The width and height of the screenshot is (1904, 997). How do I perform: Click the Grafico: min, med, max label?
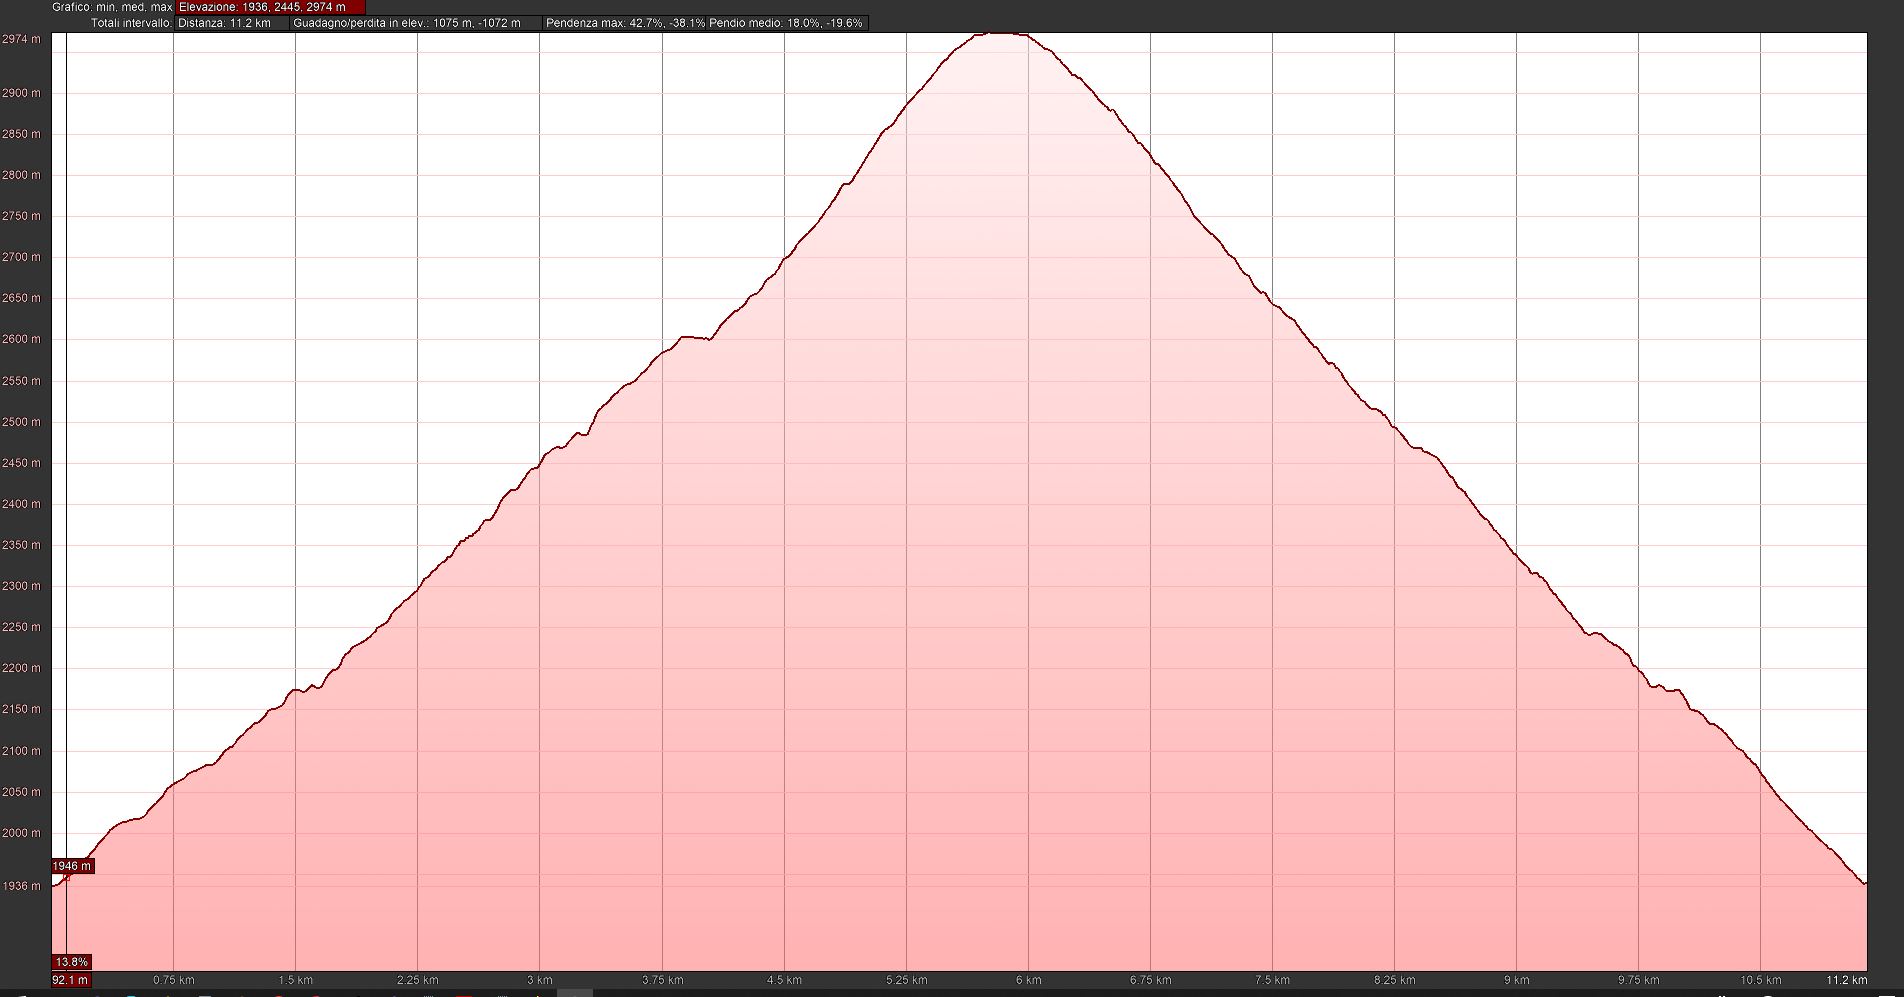click(x=112, y=7)
